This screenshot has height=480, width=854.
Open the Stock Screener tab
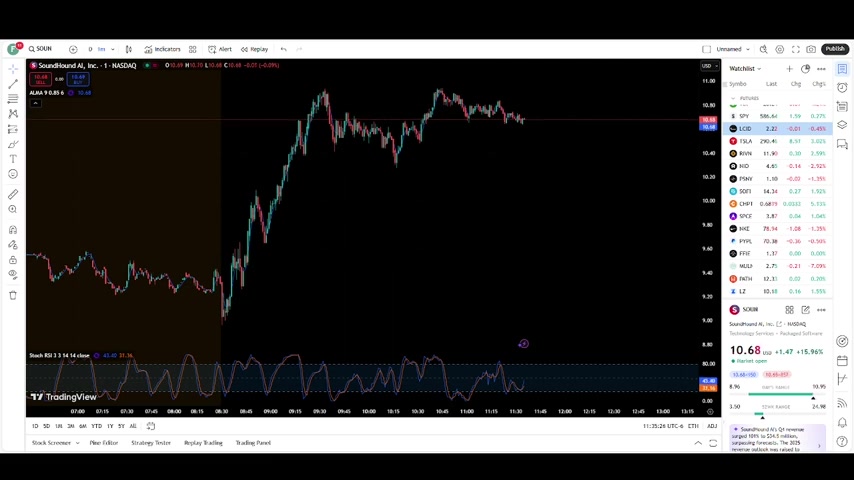click(56, 443)
